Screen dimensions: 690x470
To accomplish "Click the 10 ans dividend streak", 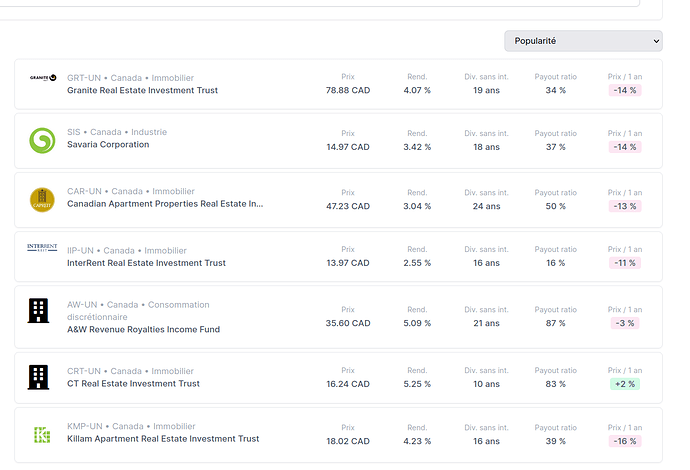I will [x=486, y=384].
